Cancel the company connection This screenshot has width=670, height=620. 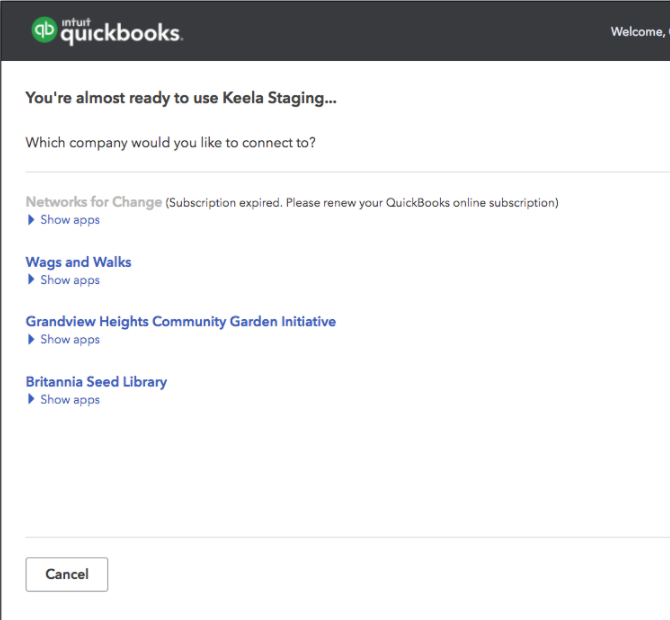pos(67,574)
